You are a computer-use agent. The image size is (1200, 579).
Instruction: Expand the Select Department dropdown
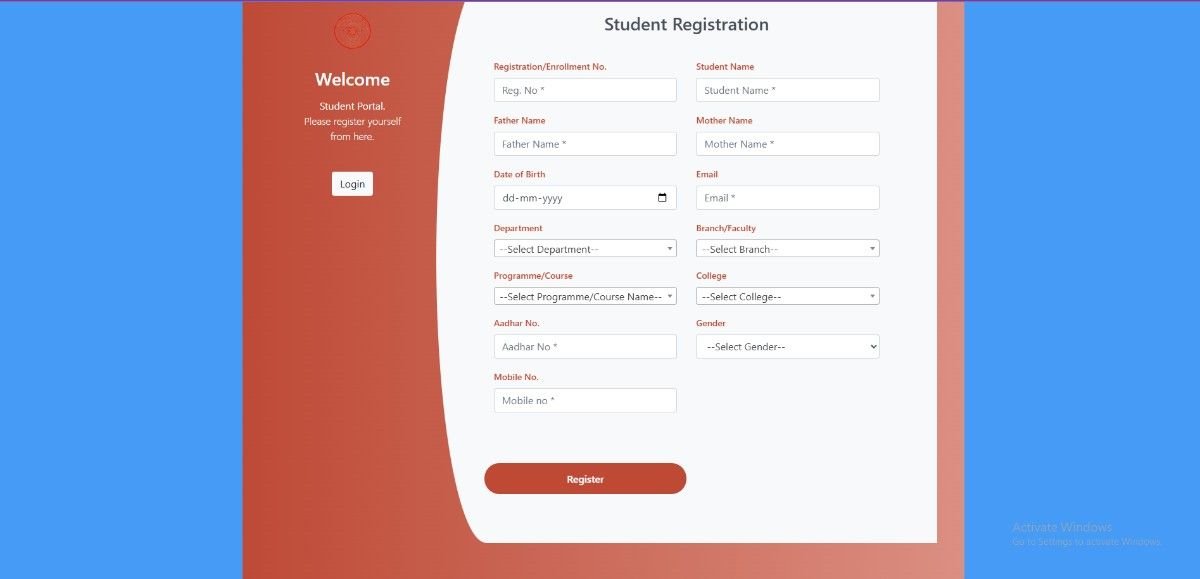[585, 249]
